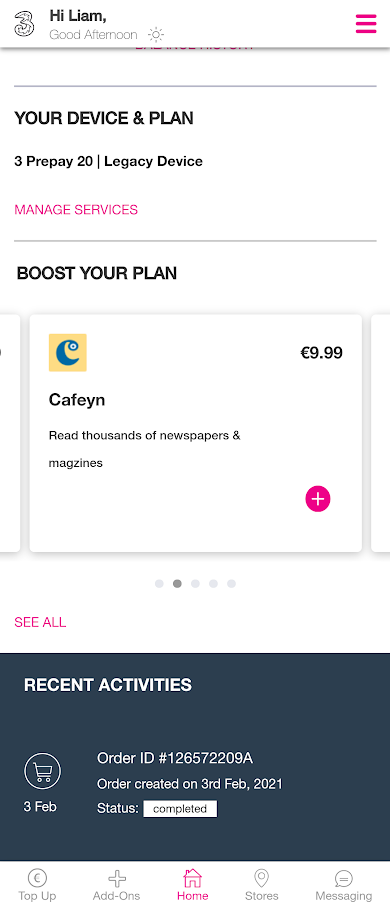
Task: Select the first carousel page dot
Action: (x=159, y=584)
